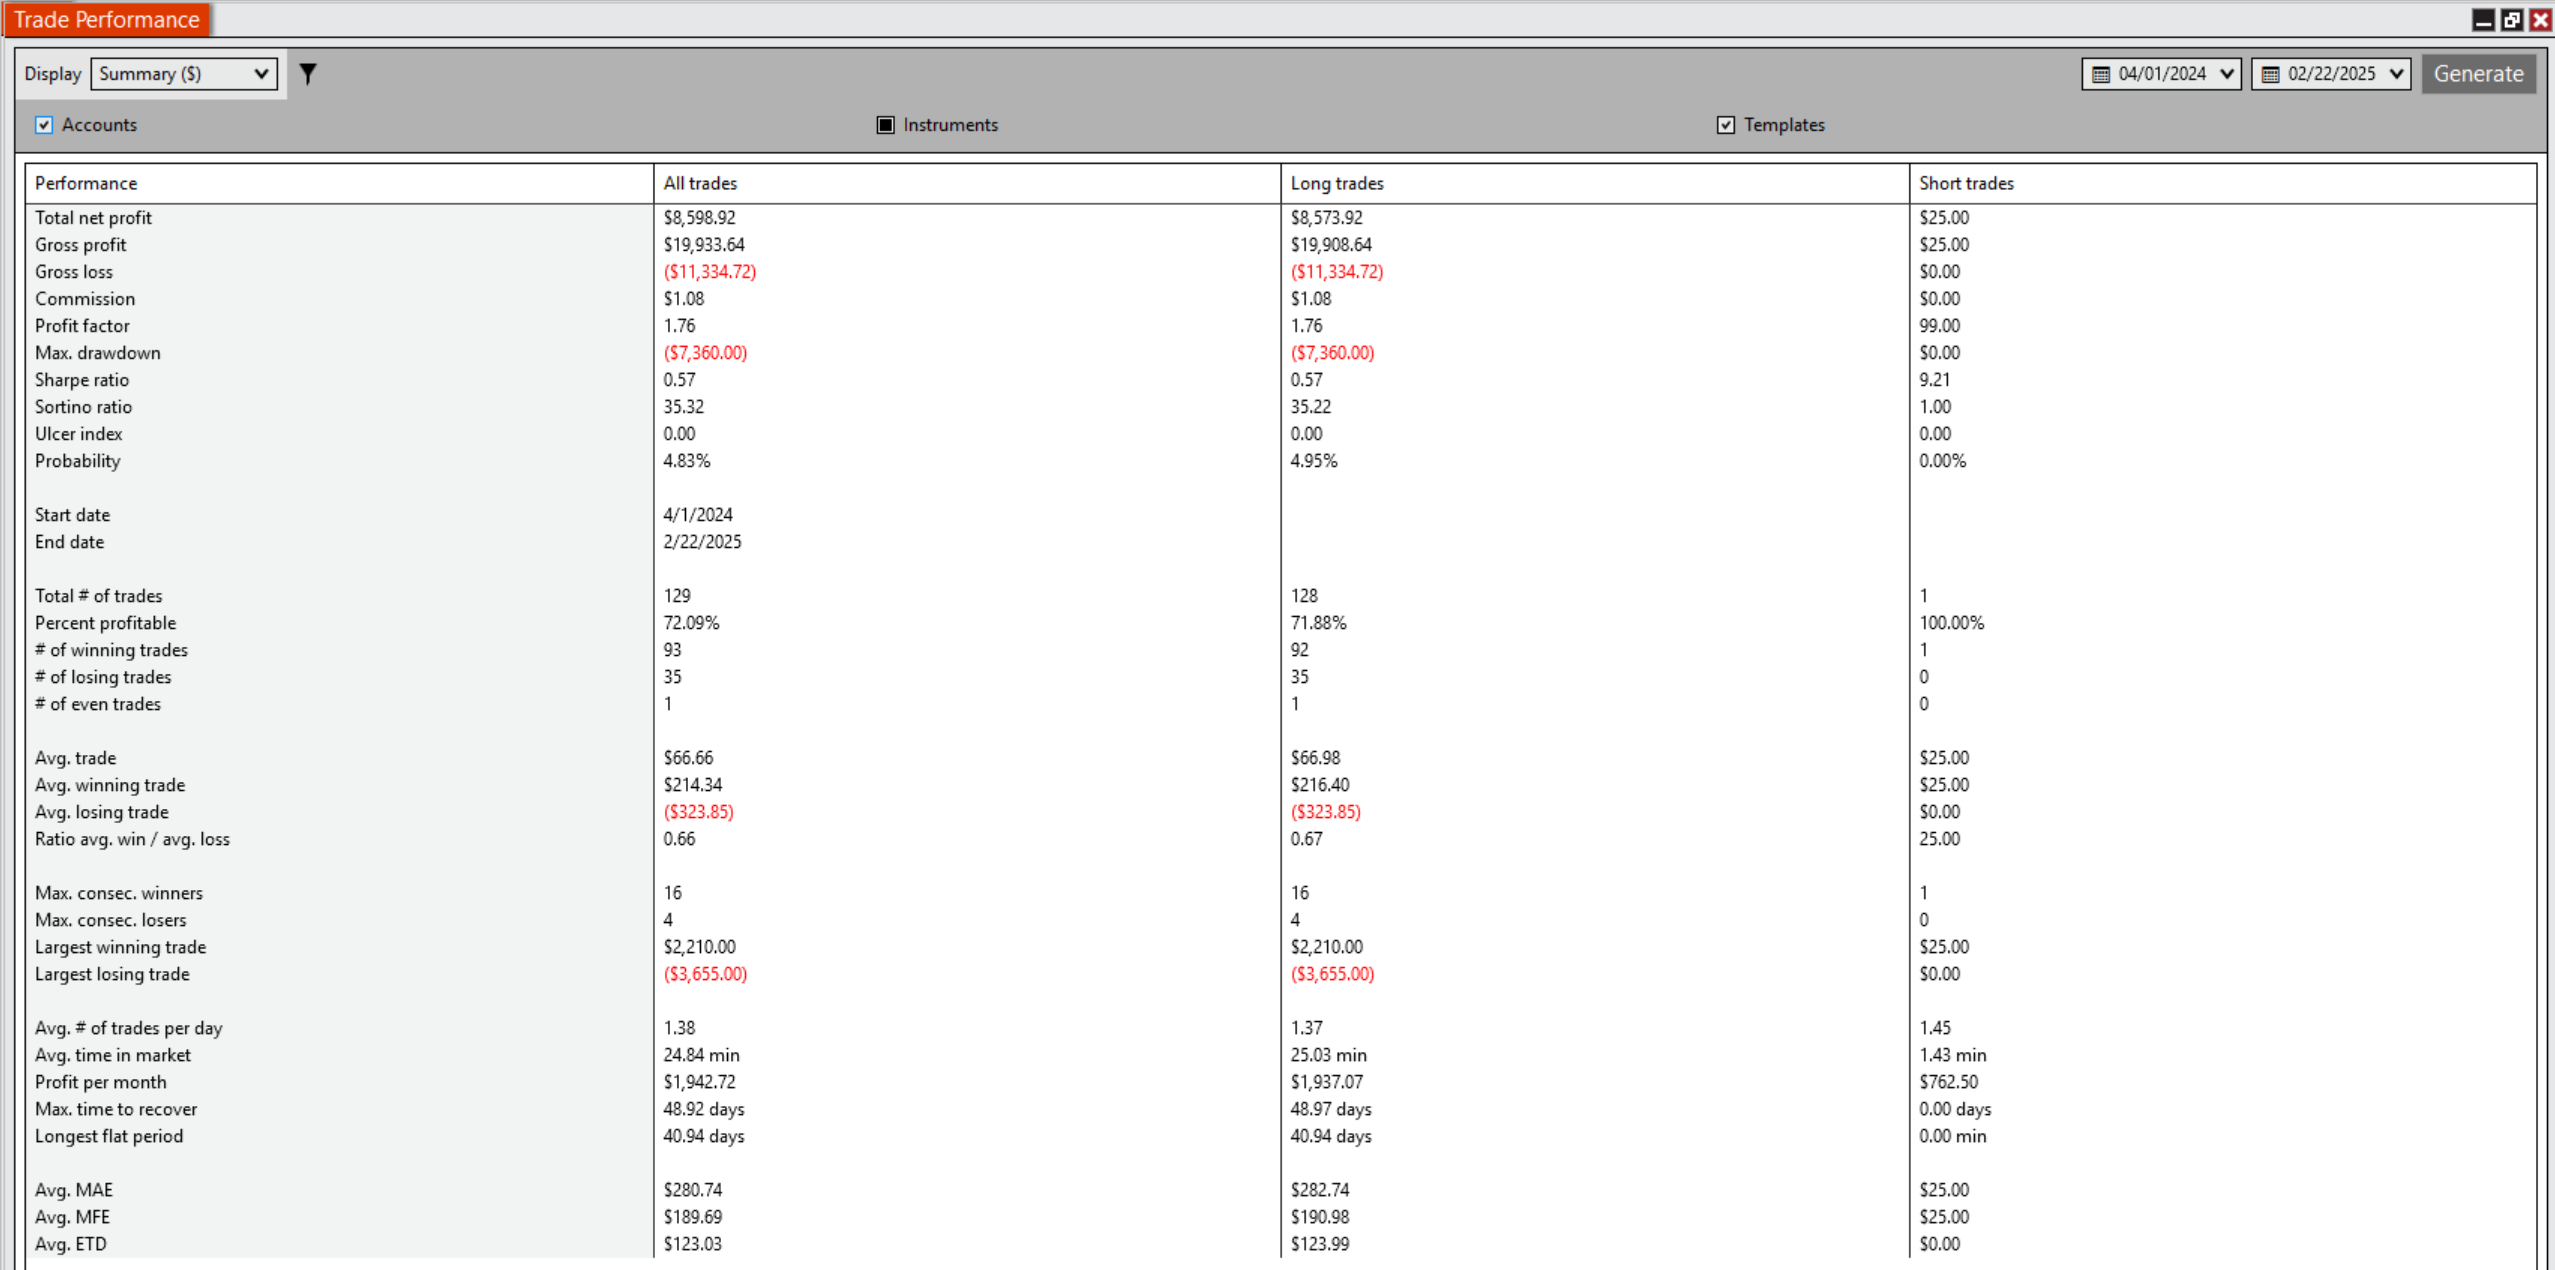Viewport: 2555px width, 1270px height.
Task: Click the ($7,360.00) Long trades drawdown value
Action: 1332,353
